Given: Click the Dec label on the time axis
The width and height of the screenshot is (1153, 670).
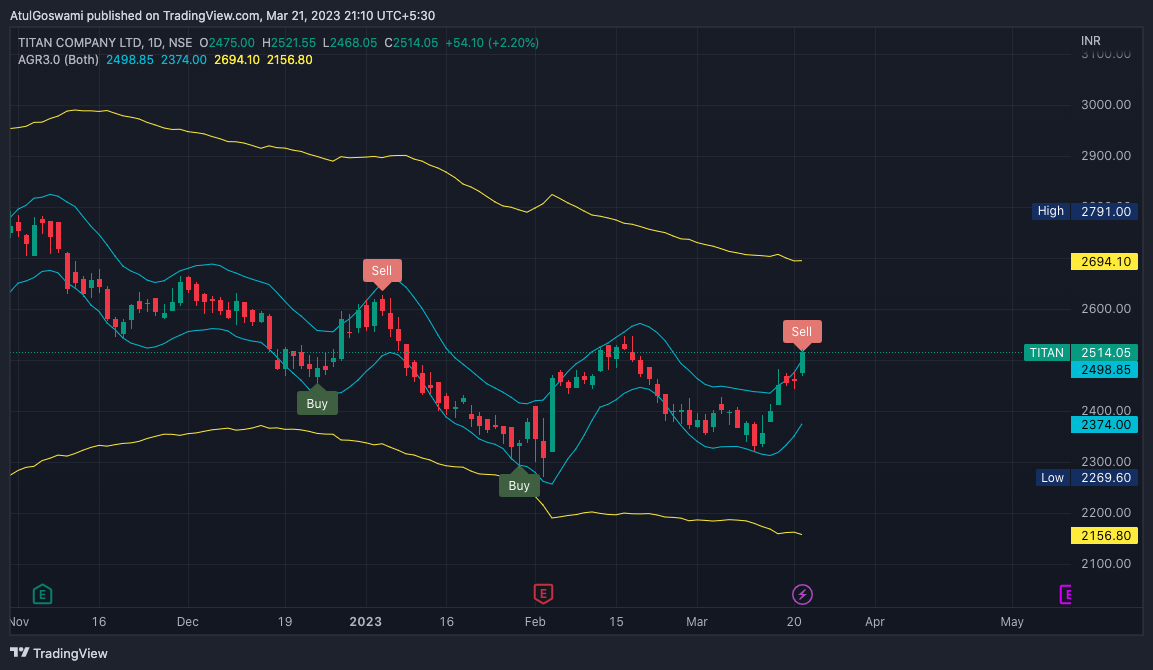Looking at the screenshot, I should (188, 621).
